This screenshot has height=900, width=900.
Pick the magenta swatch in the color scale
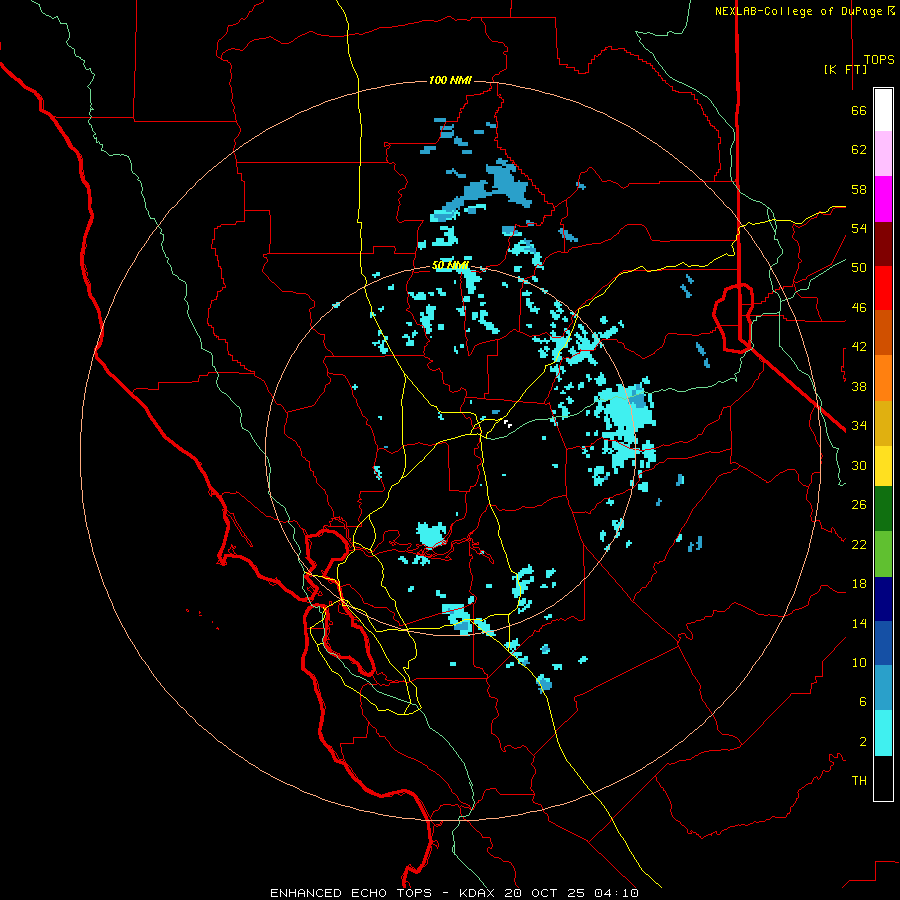883,199
